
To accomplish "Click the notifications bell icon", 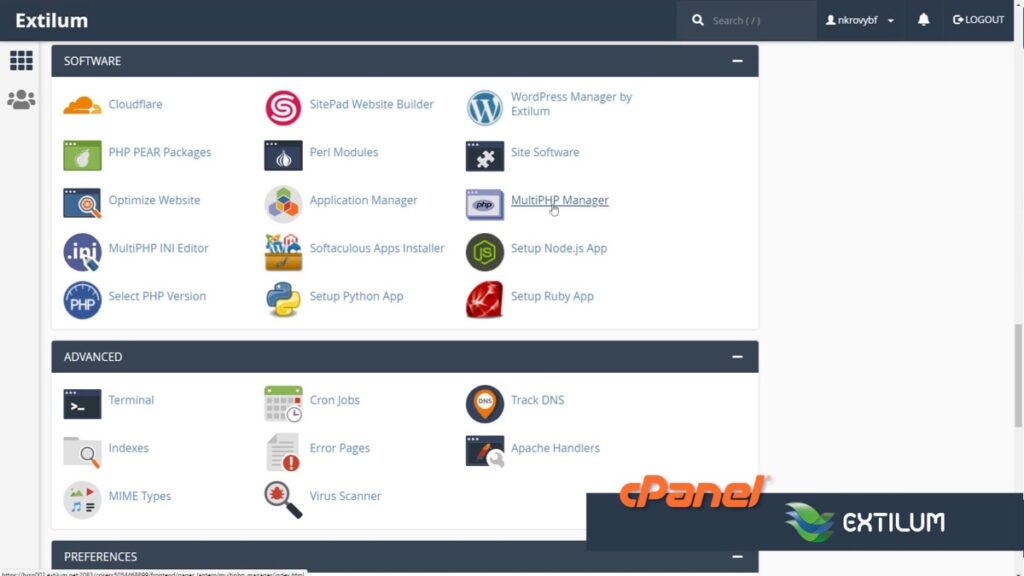I will [x=923, y=20].
